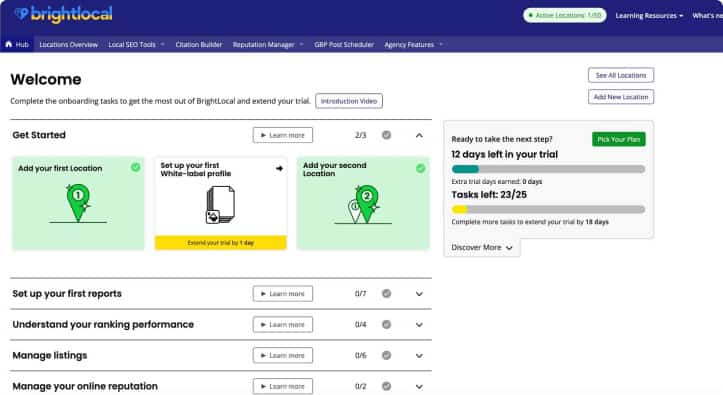The image size is (723, 395).
Task: Open the Agency Features dropdown menu
Action: coord(414,45)
